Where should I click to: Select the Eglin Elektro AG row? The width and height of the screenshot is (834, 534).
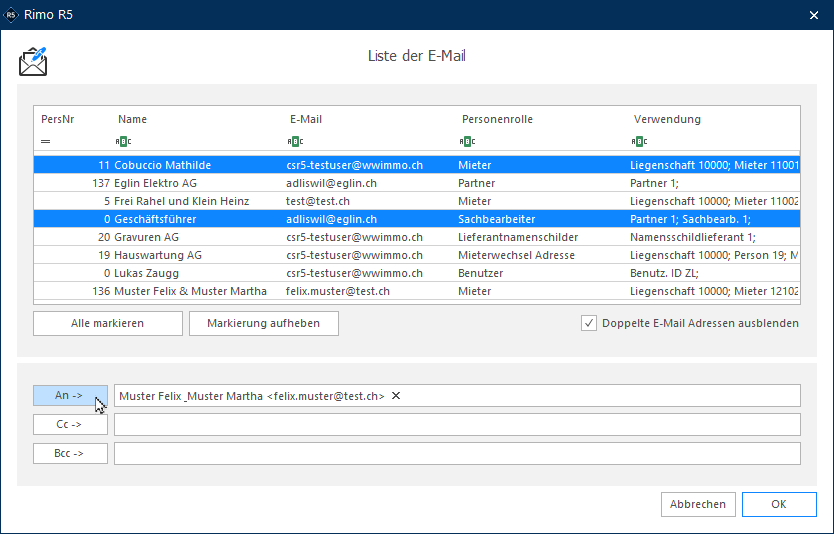417,183
